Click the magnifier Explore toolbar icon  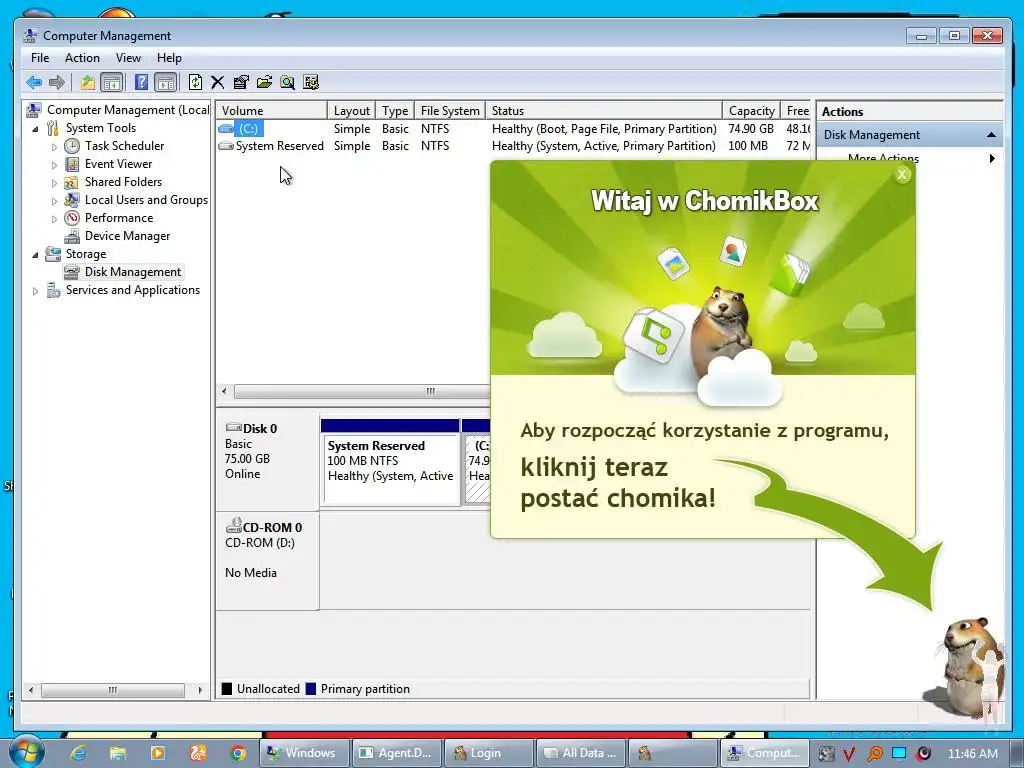click(x=287, y=82)
